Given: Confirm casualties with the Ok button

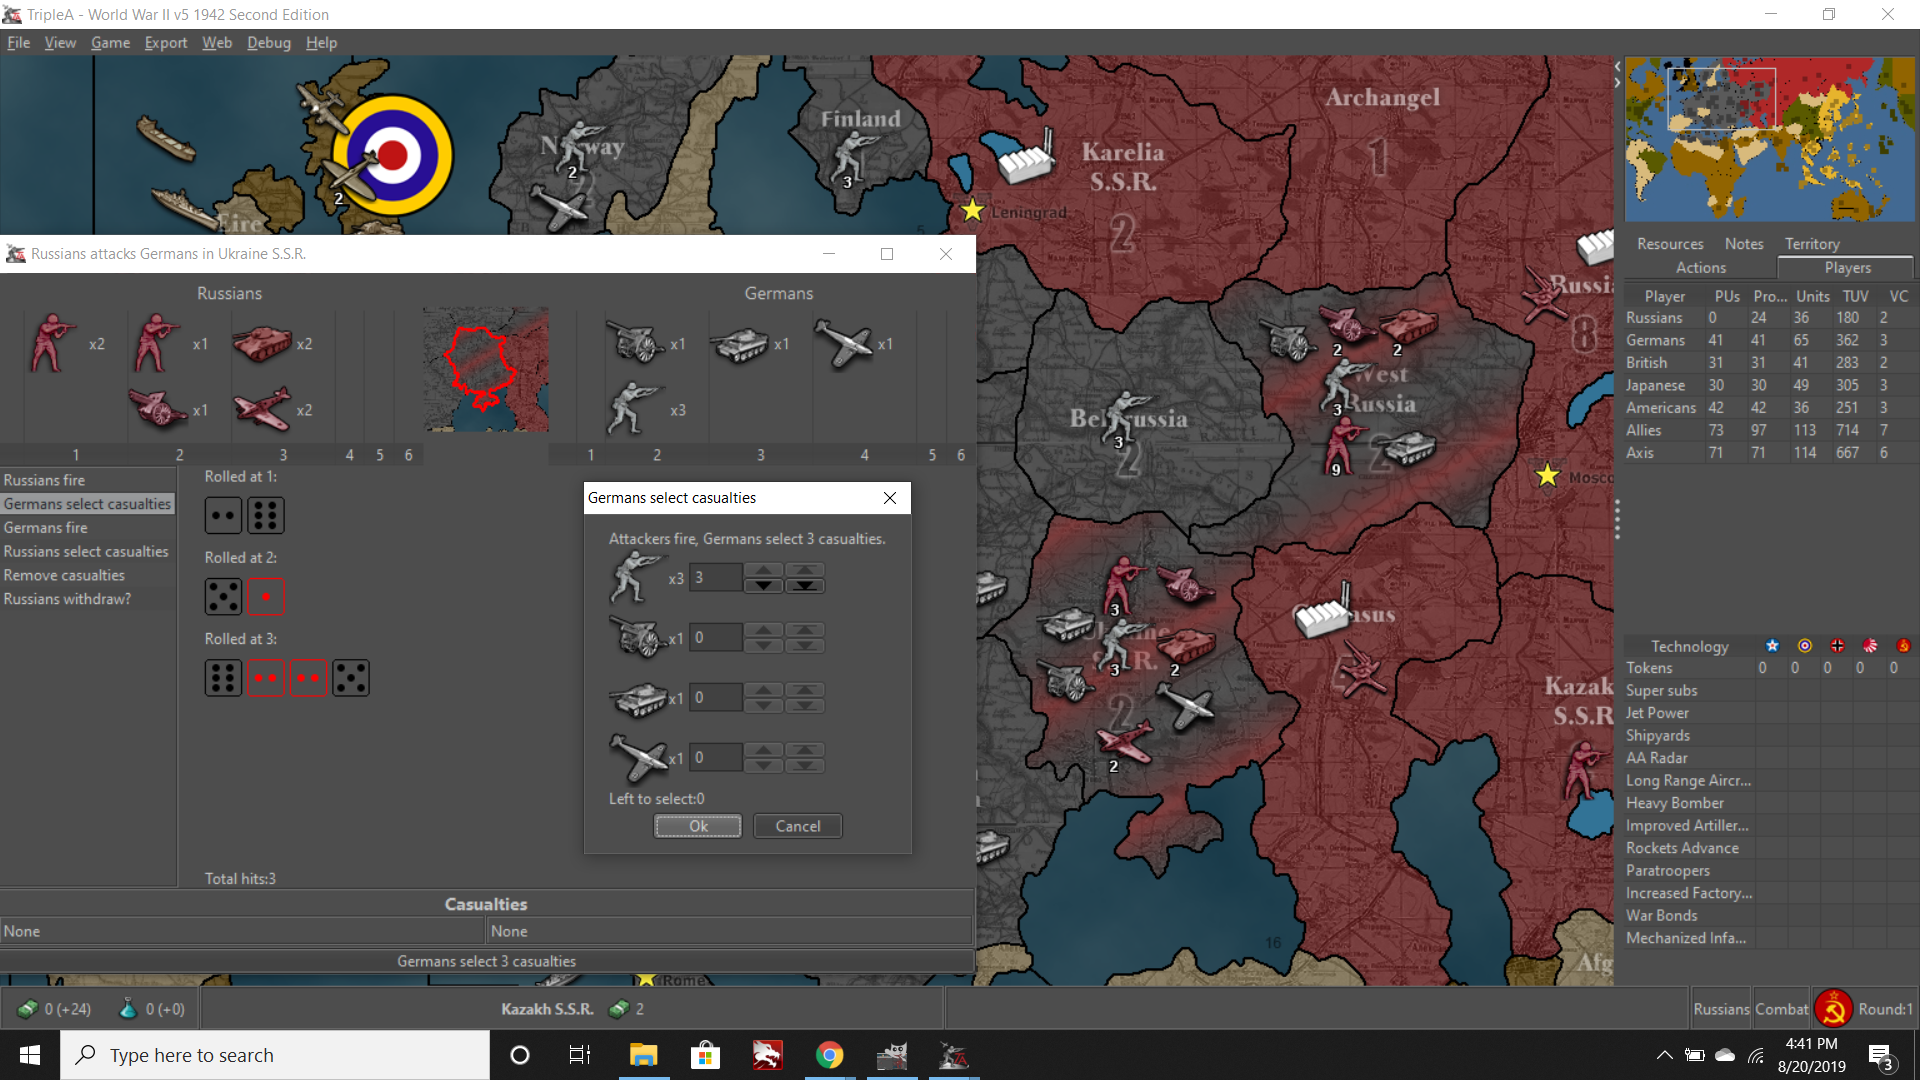Looking at the screenshot, I should pos(698,826).
